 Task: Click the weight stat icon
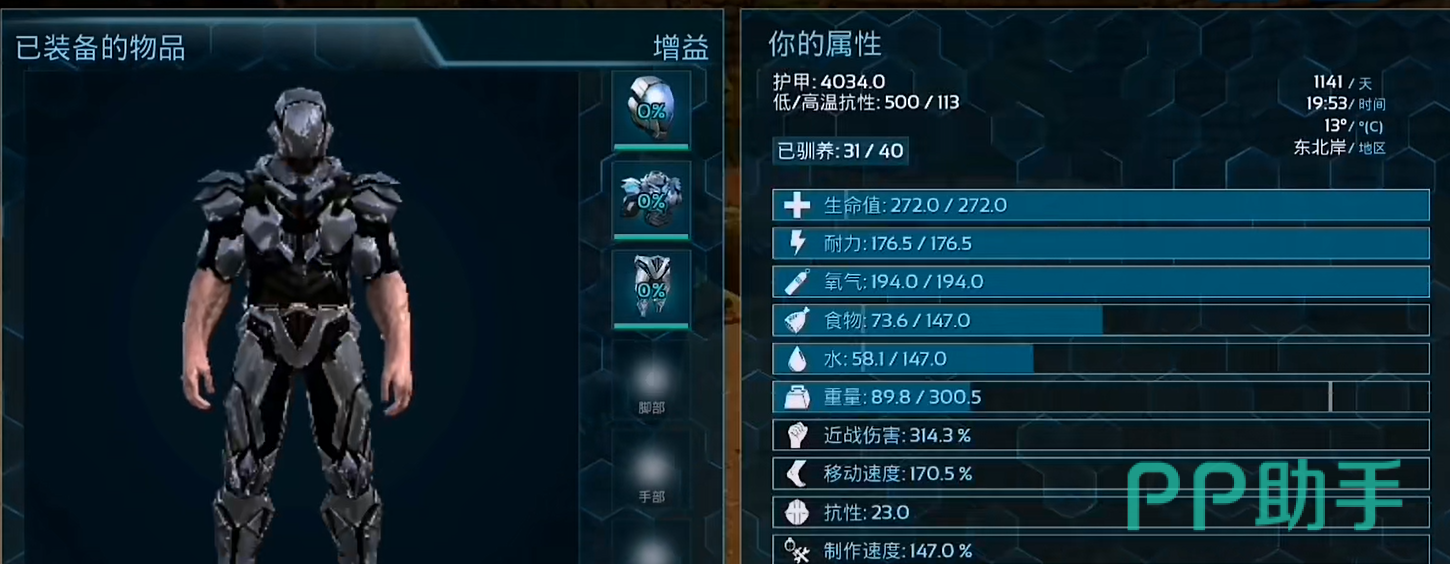[x=796, y=397]
